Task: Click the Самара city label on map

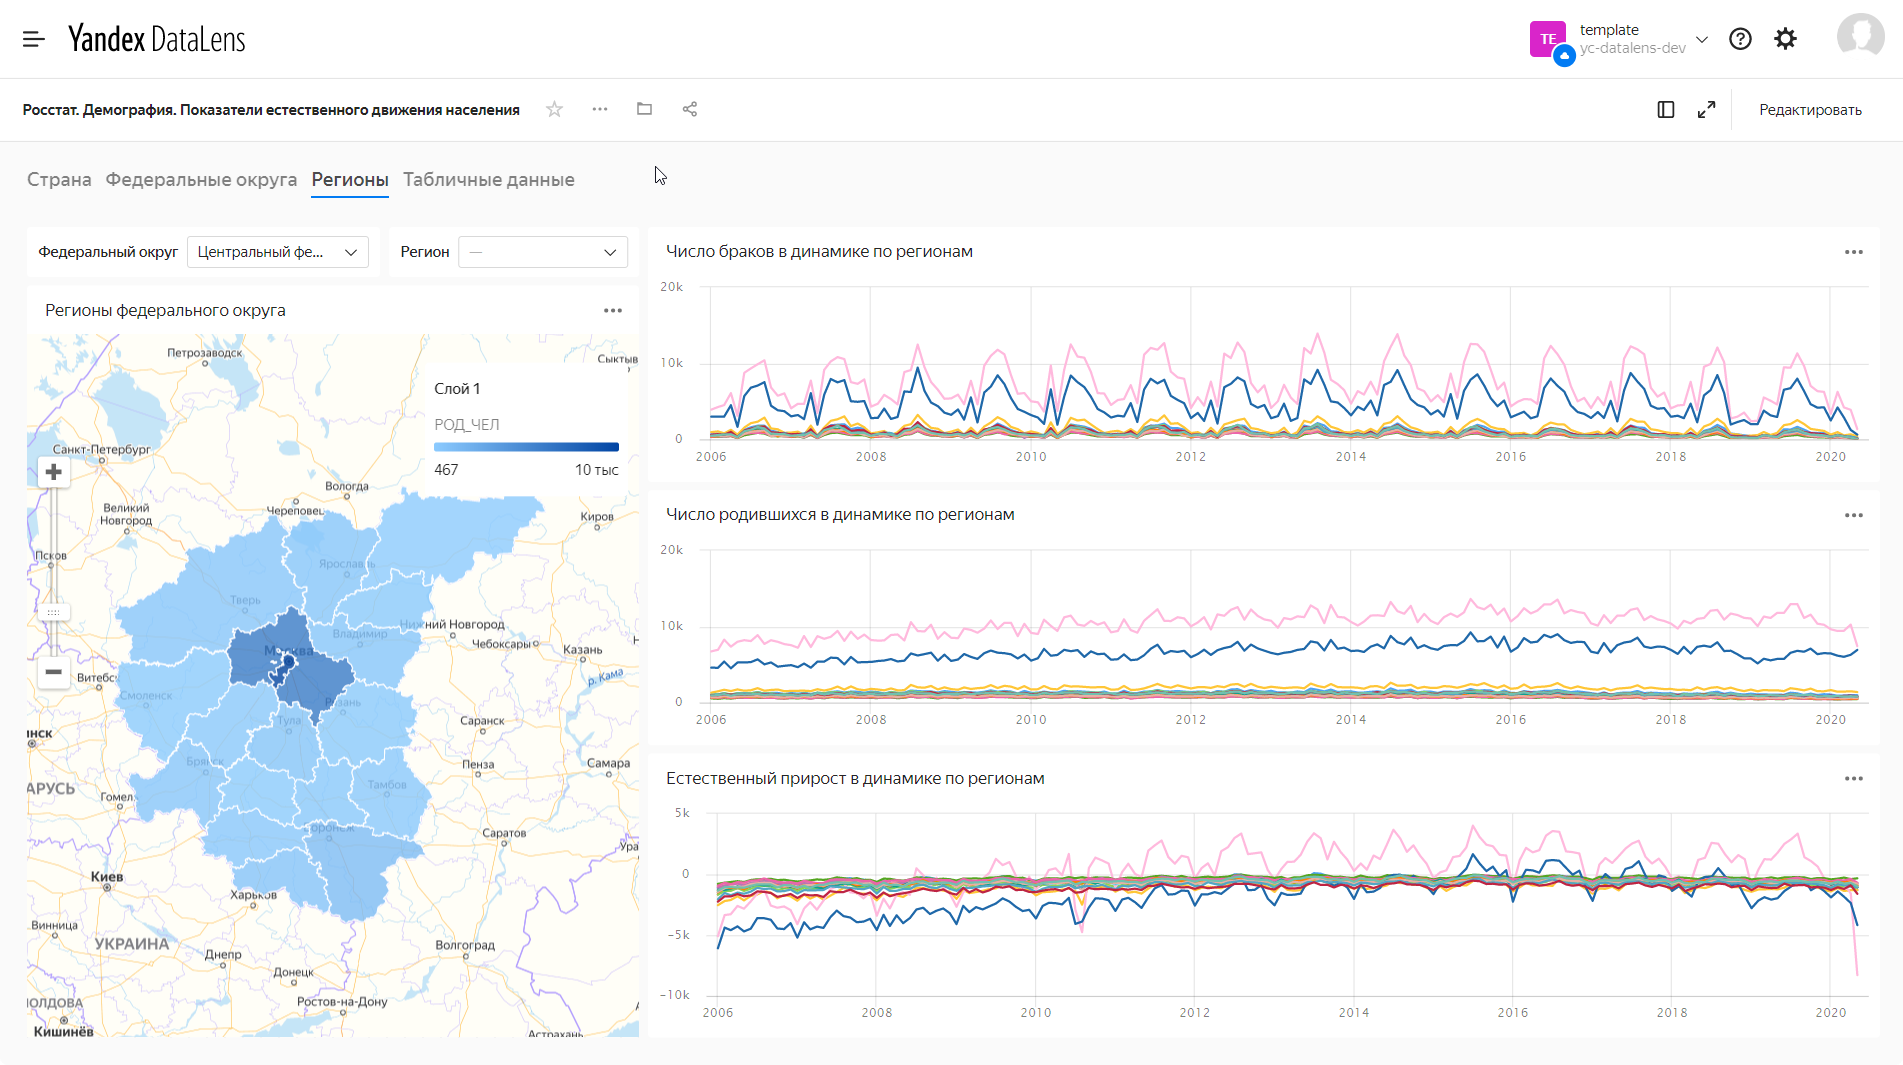Action: (x=608, y=763)
